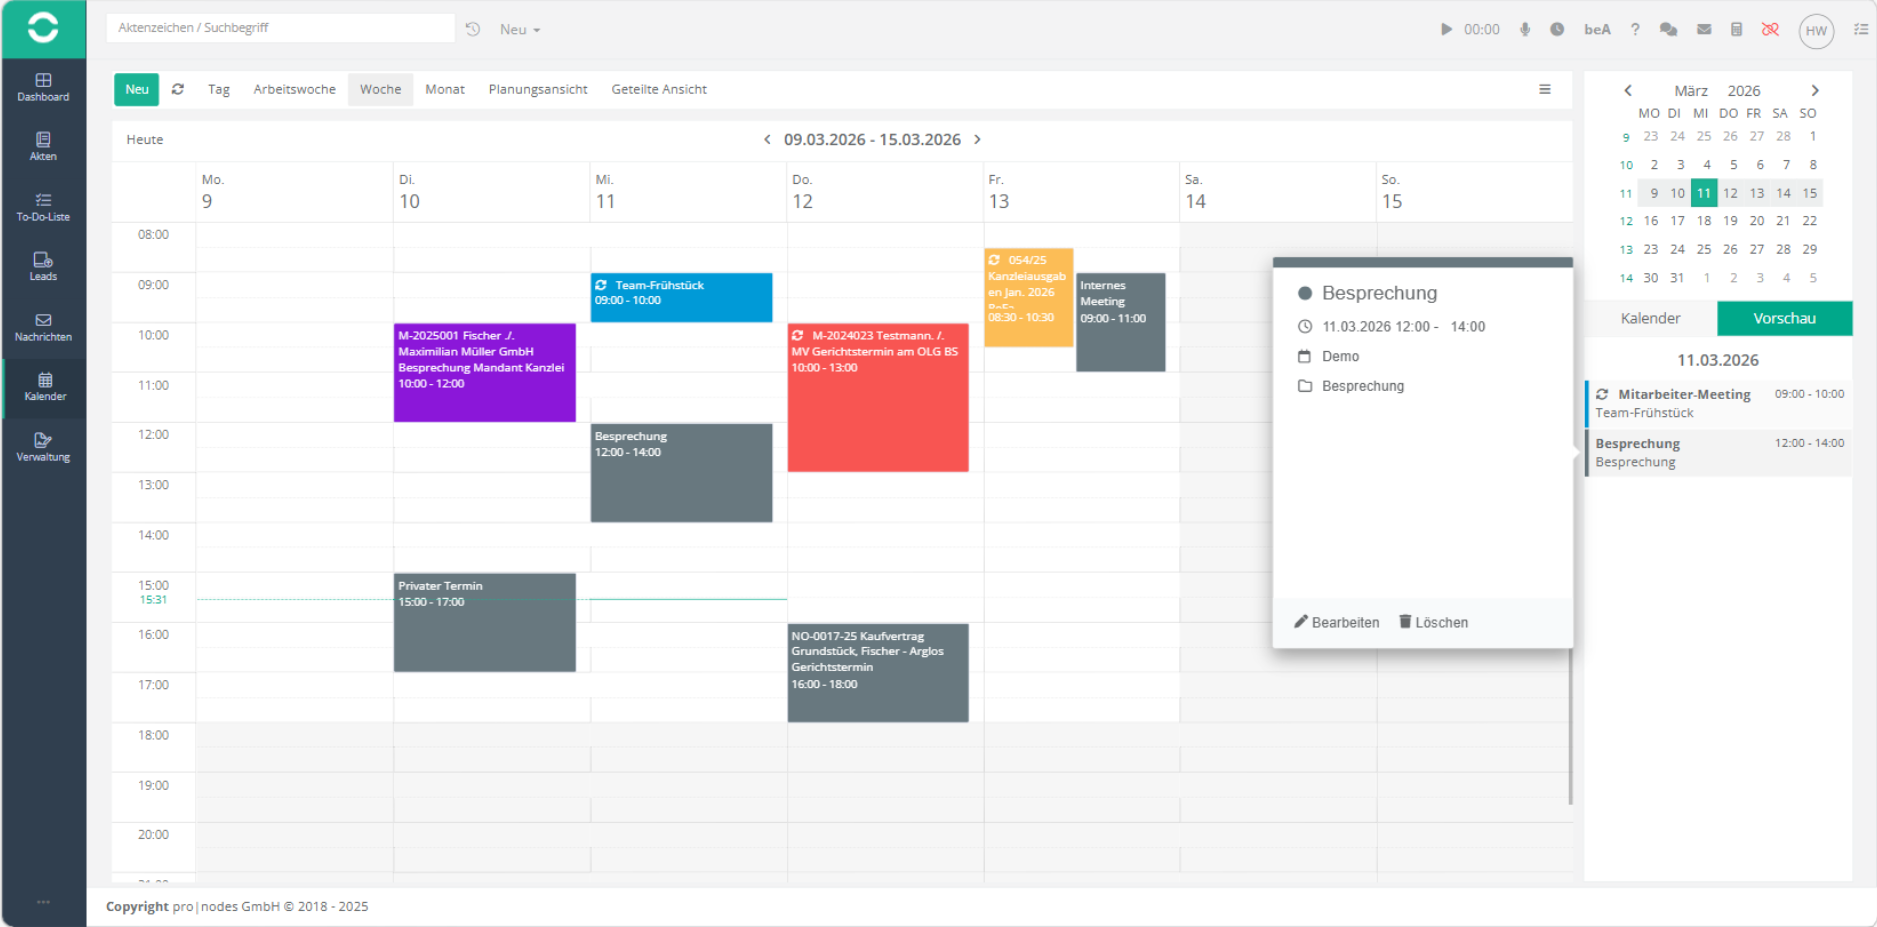
Task: Switch to the Monat view
Action: [x=444, y=89]
